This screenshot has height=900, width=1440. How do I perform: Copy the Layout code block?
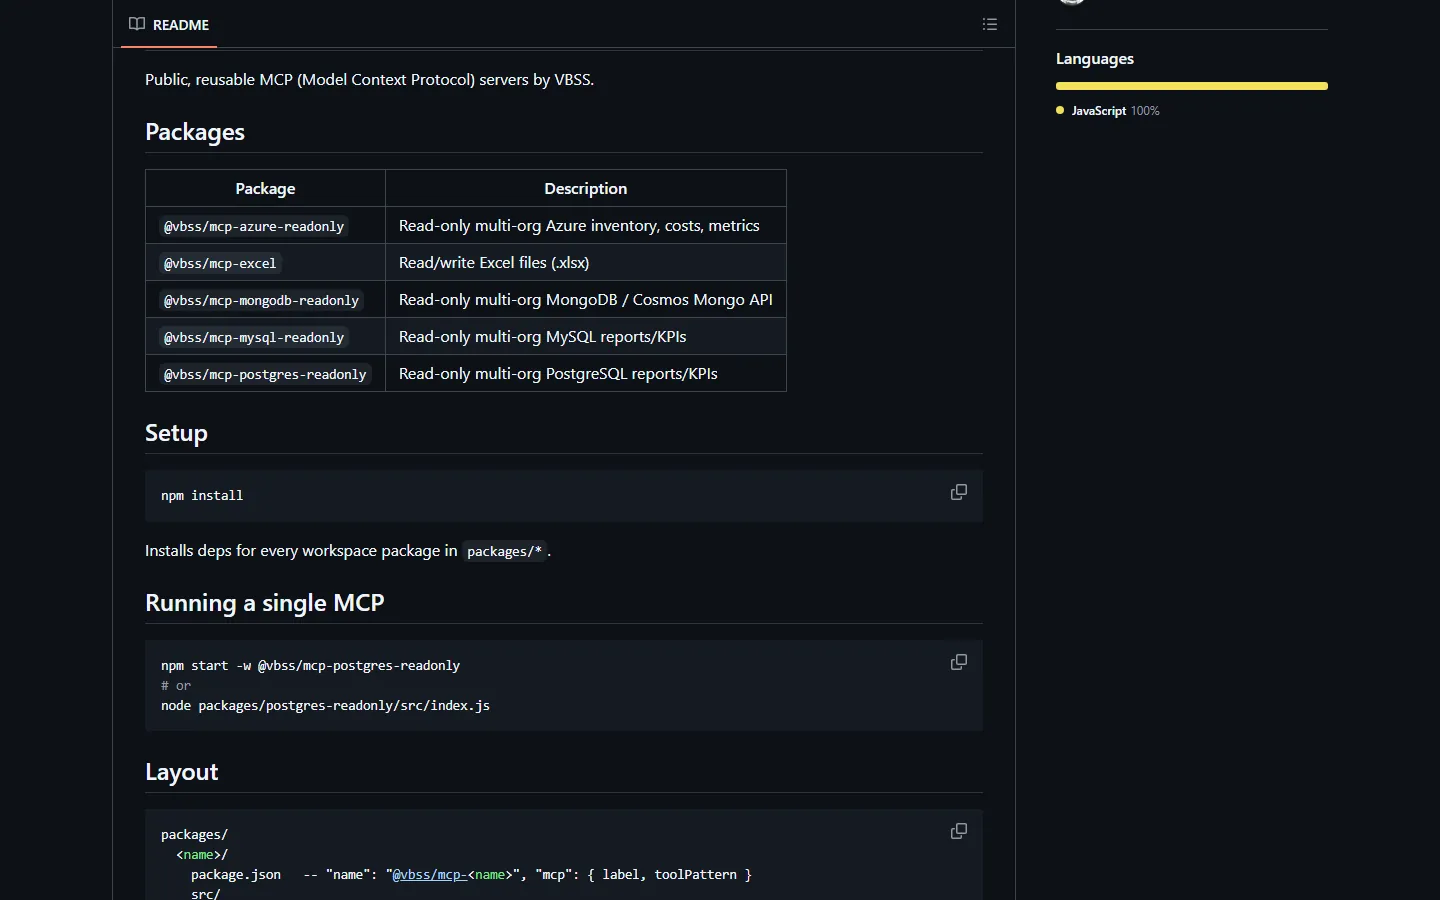pos(958,831)
